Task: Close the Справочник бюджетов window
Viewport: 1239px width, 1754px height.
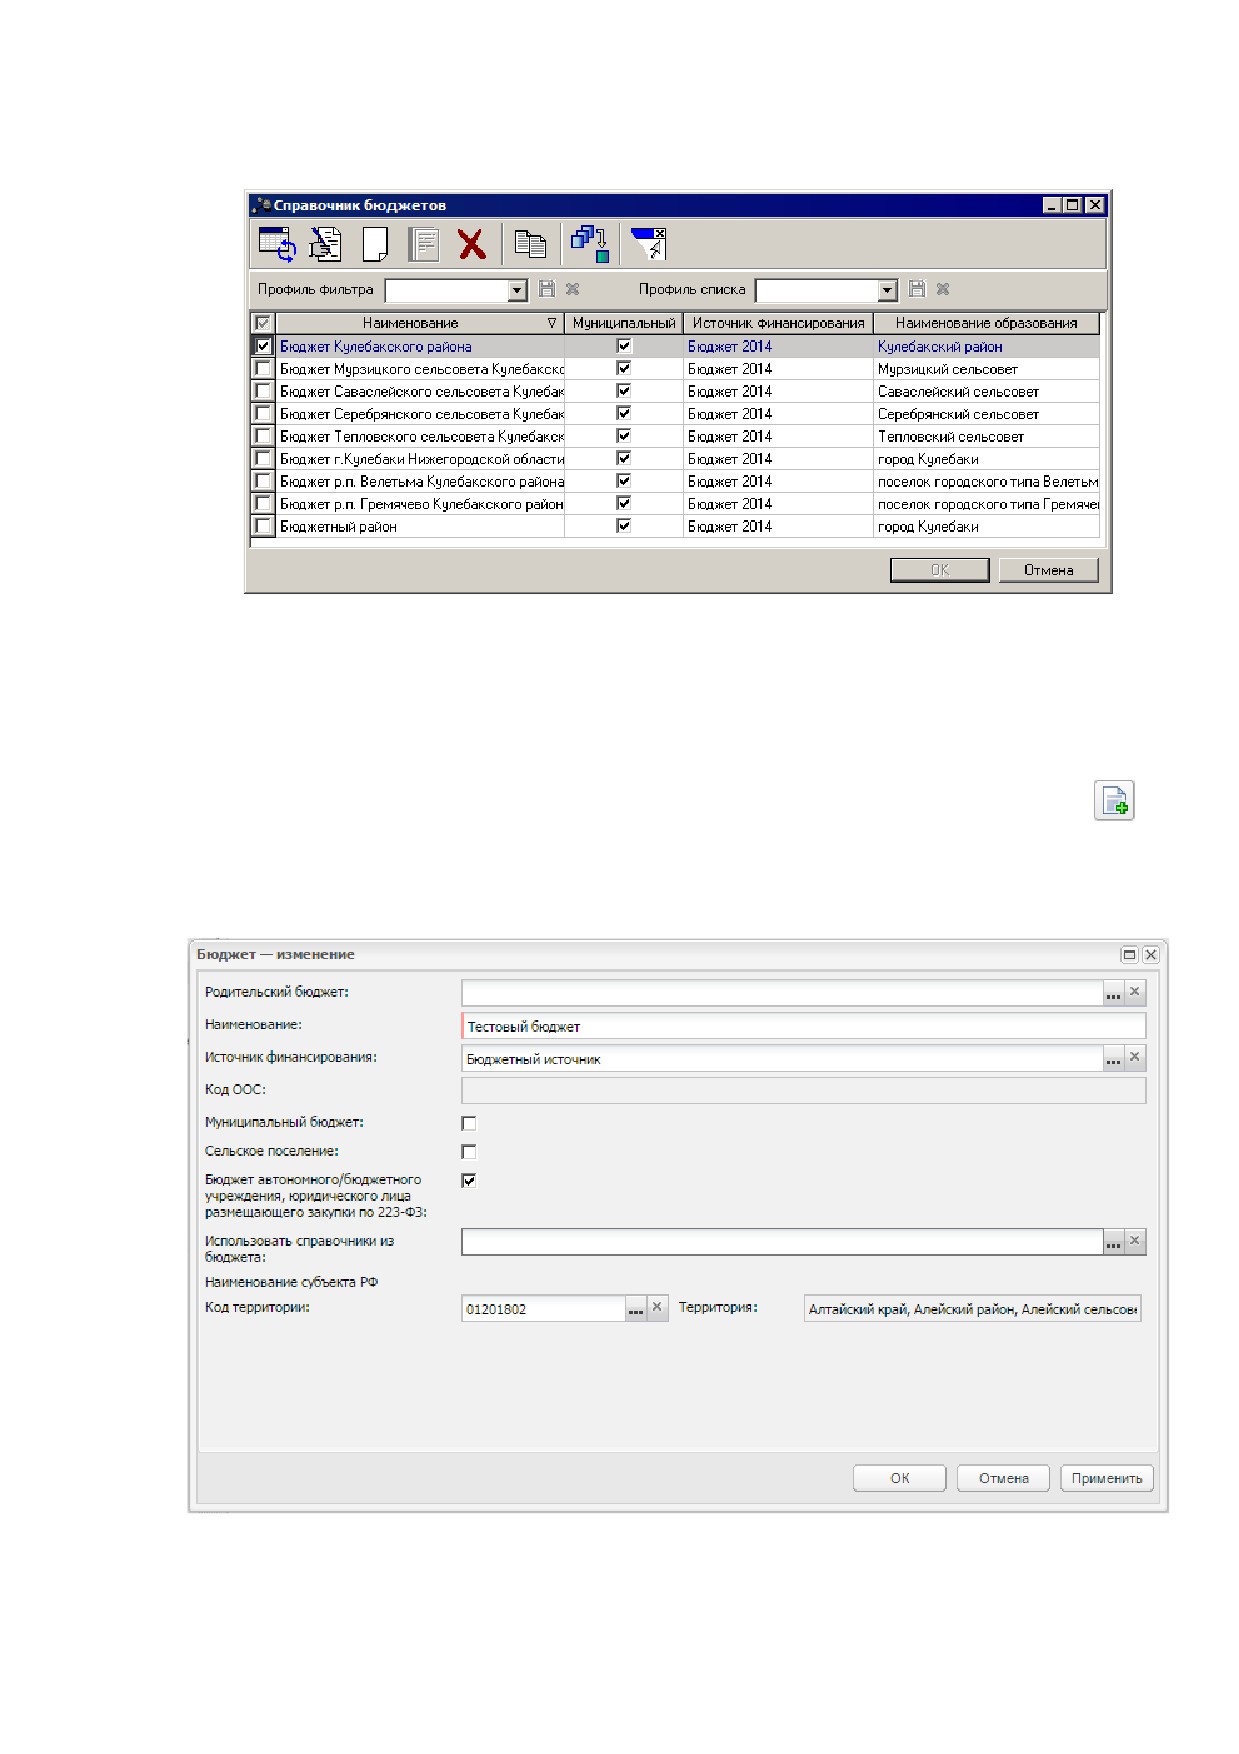Action: 1095,205
